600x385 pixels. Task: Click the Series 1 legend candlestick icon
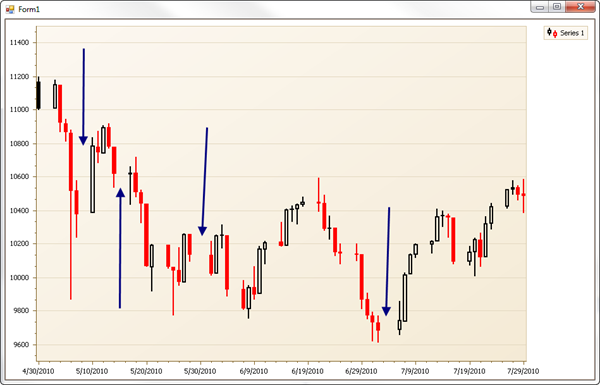[x=552, y=33]
